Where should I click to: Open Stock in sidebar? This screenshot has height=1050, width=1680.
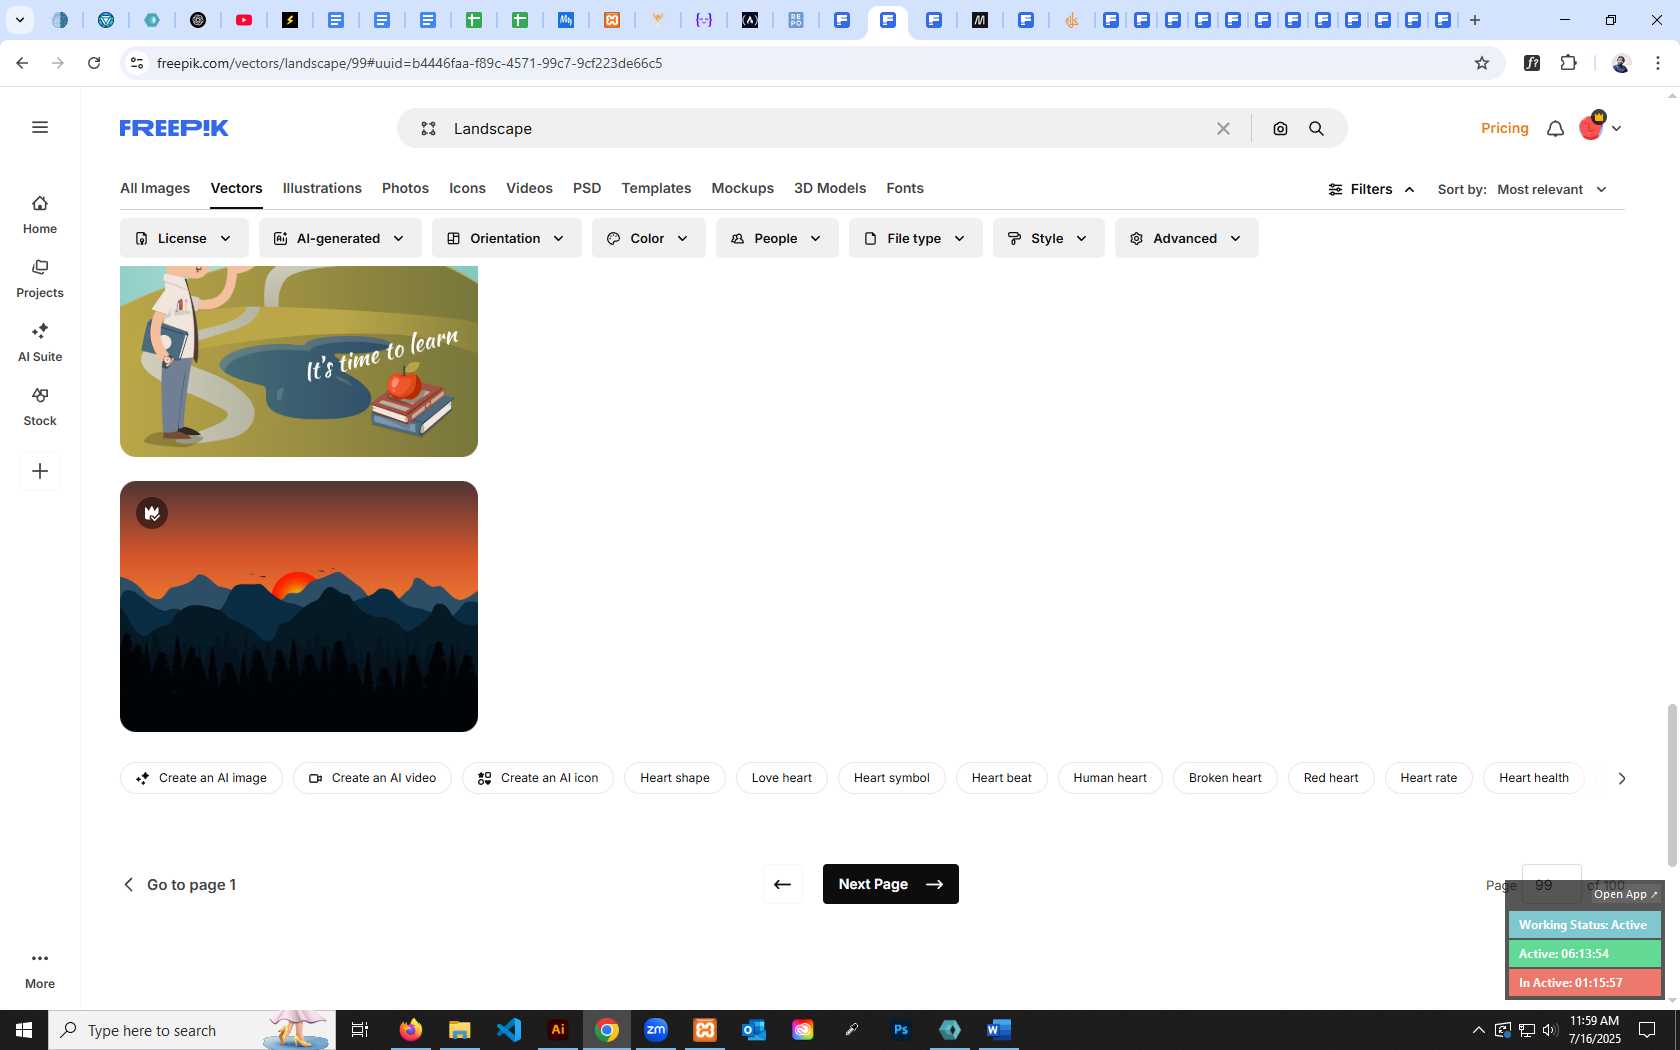40,407
